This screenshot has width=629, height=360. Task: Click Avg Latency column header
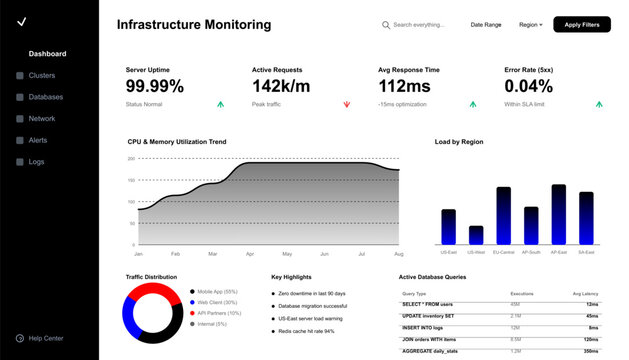coord(585,294)
